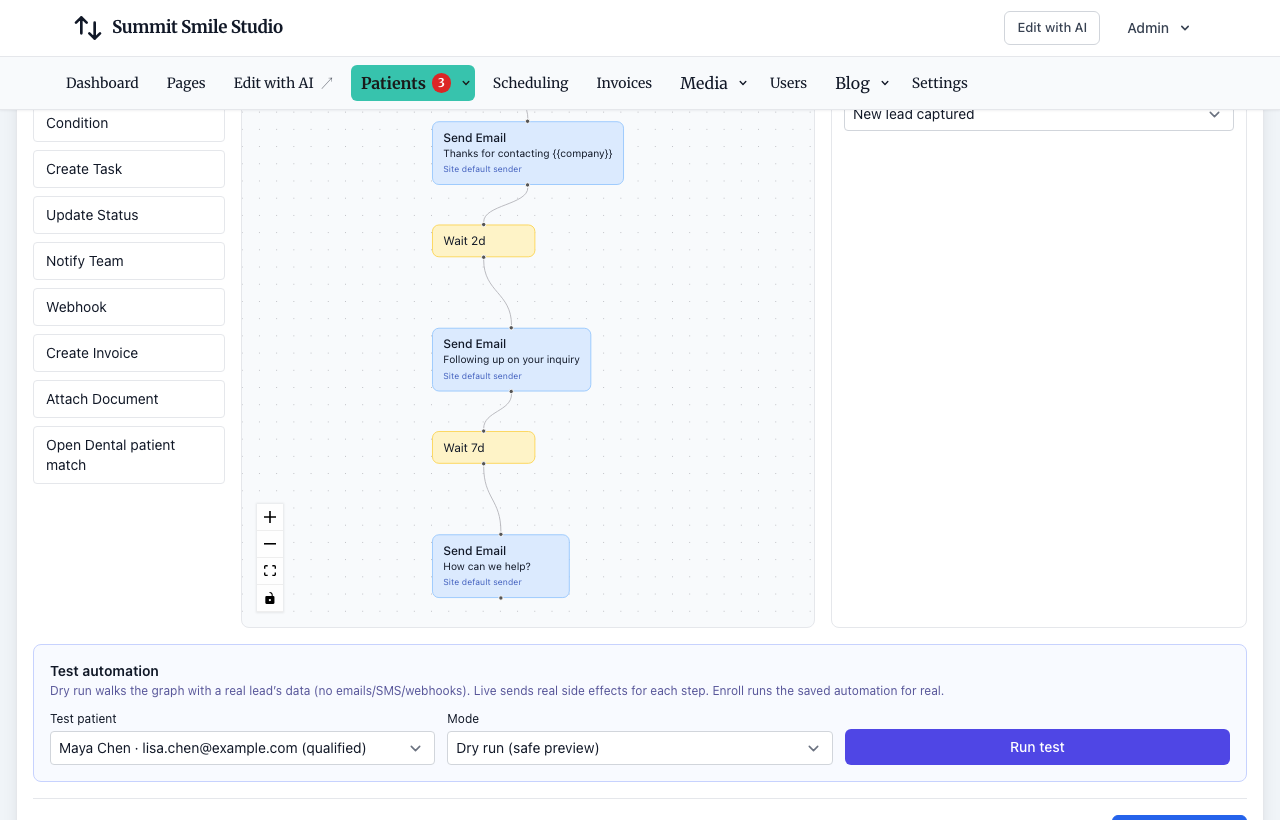Viewport: 1280px width, 820px height.
Task: Select the 'Thanks for contacting {{company}}' email node
Action: click(x=528, y=153)
